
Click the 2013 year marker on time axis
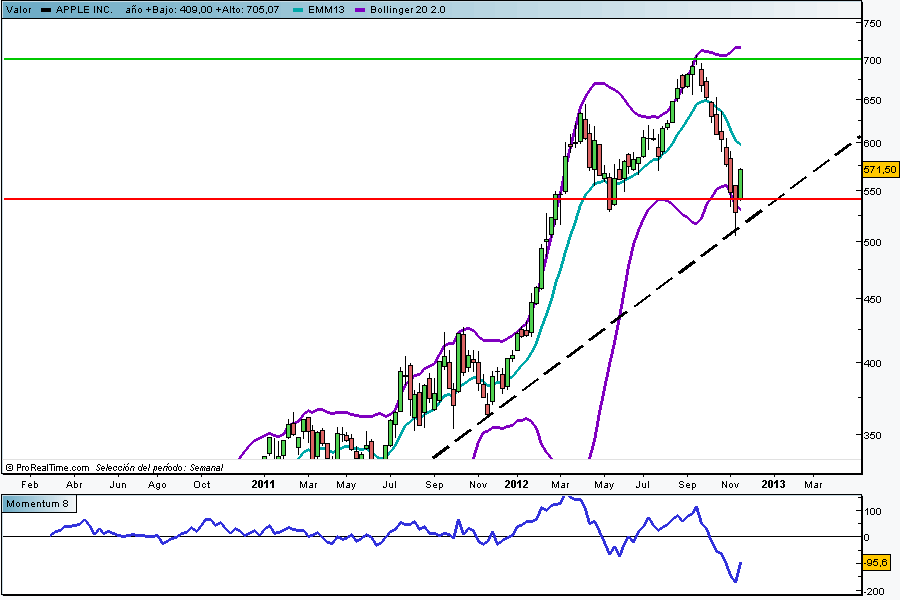click(773, 484)
